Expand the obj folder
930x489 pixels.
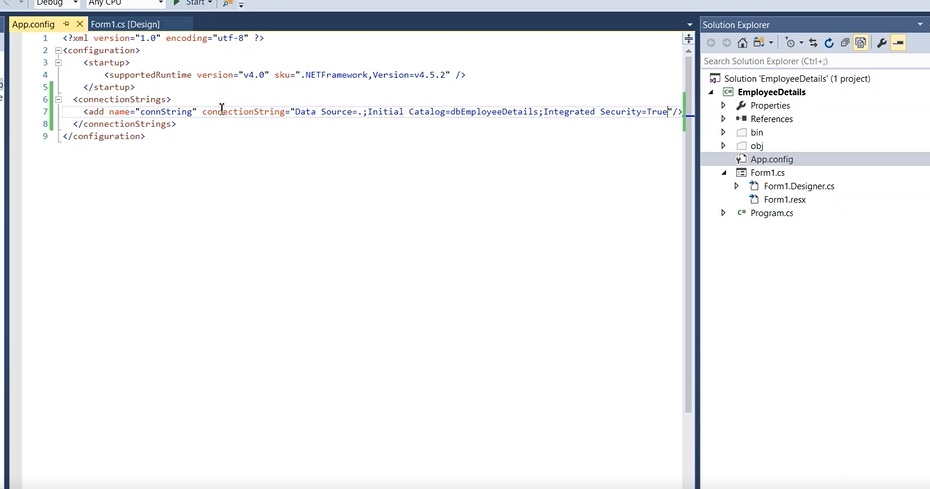(x=723, y=145)
